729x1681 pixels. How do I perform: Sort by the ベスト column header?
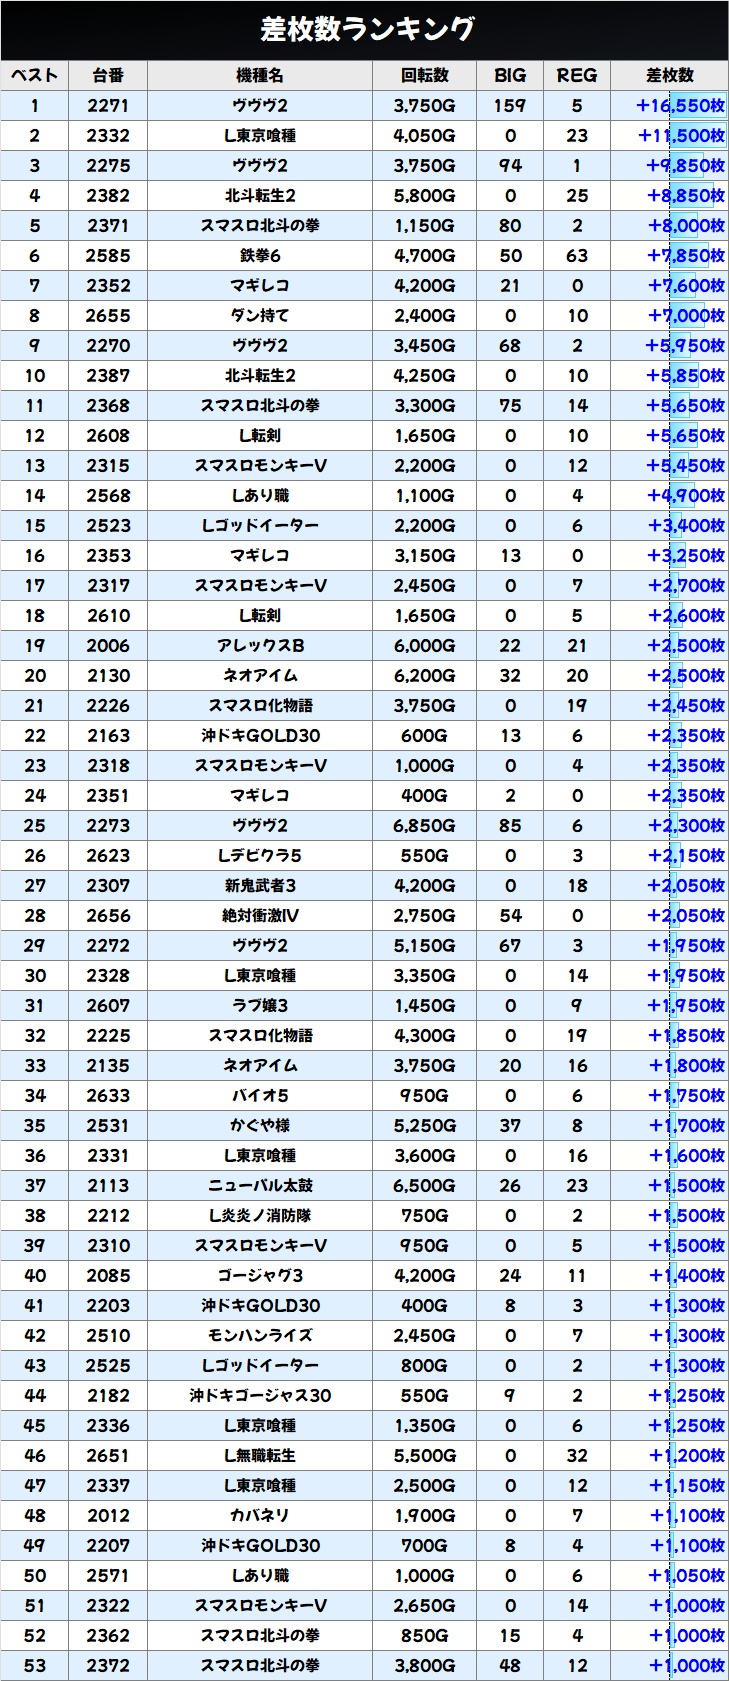(35, 76)
